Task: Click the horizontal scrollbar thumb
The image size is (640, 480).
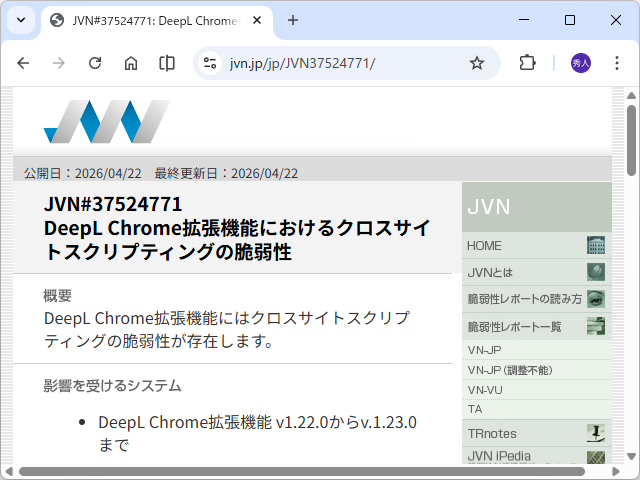Action: coord(302,472)
